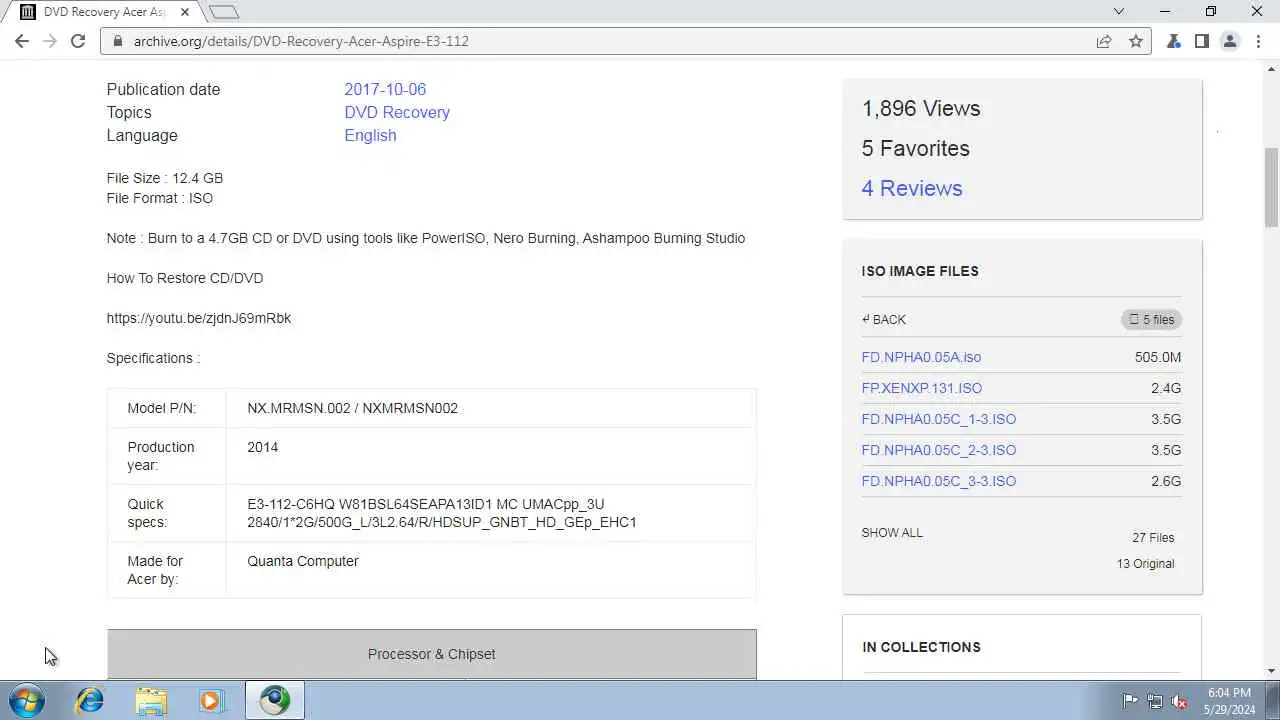Launch Internet Explorer from taskbar
The height and width of the screenshot is (720, 1280).
pyautogui.click(x=90, y=701)
